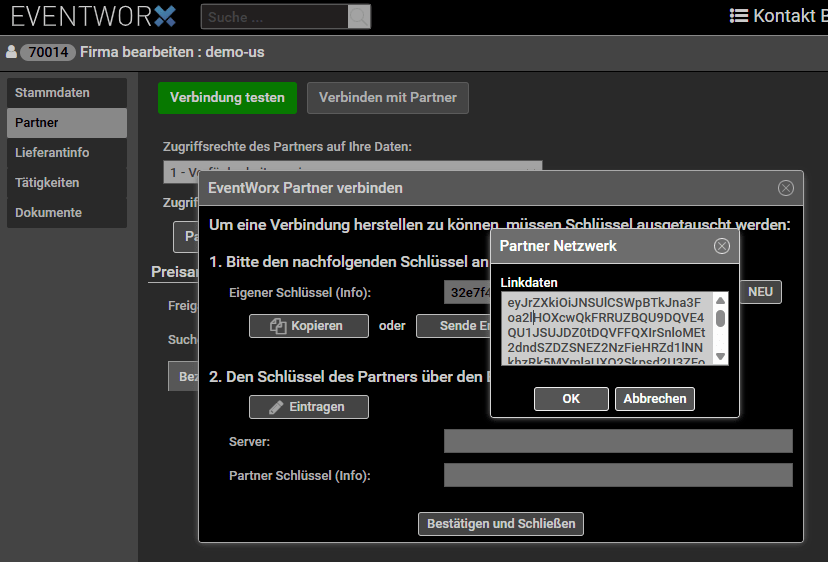This screenshot has width=828, height=562.
Task: Open the Kontakt list menu icon
Action: [739, 16]
